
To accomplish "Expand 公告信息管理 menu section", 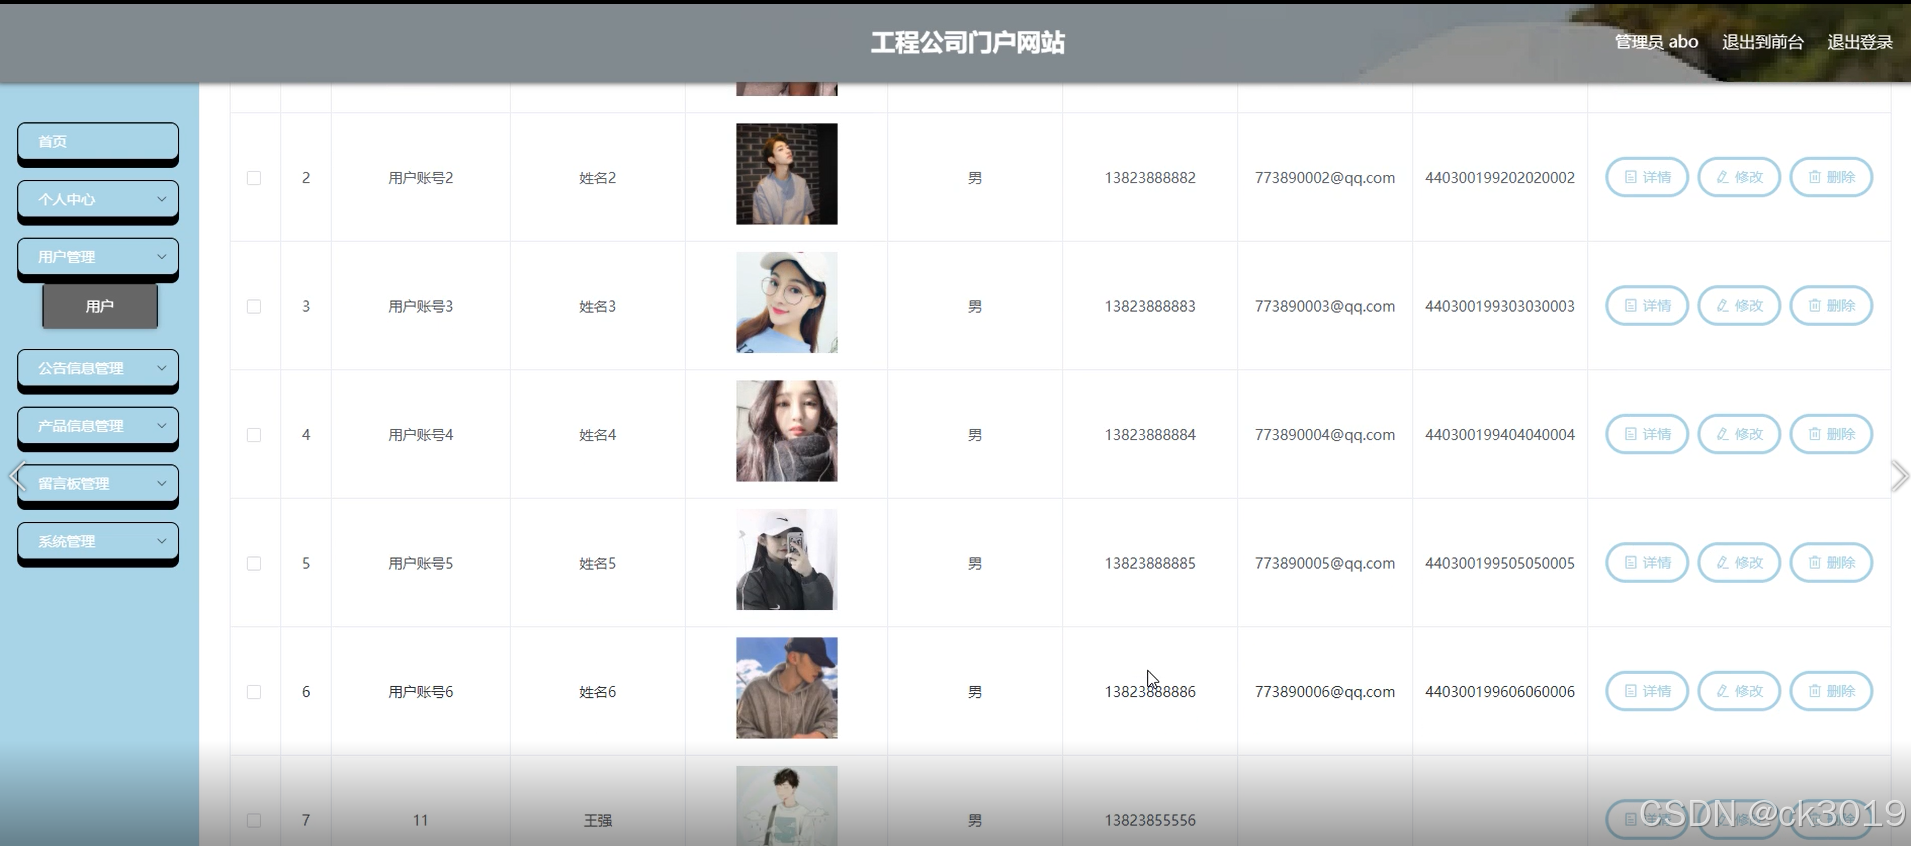I will pyautogui.click(x=98, y=368).
